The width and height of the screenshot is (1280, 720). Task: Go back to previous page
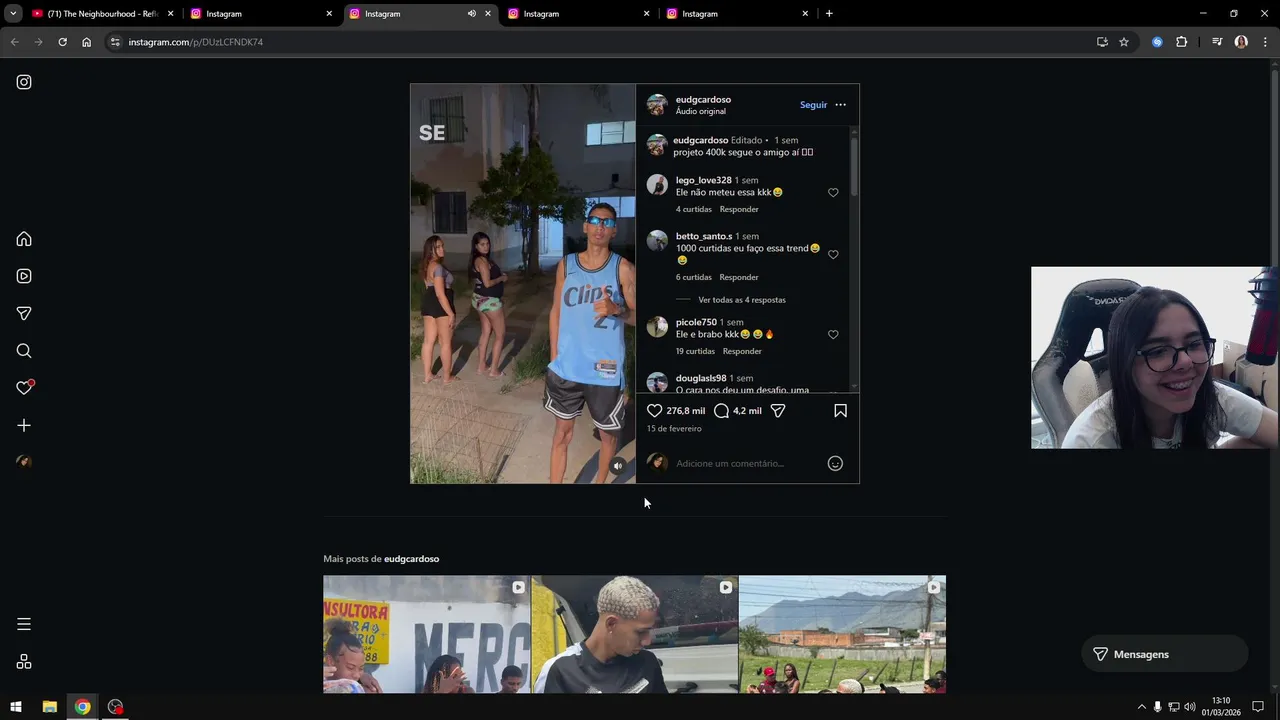pyautogui.click(x=14, y=42)
